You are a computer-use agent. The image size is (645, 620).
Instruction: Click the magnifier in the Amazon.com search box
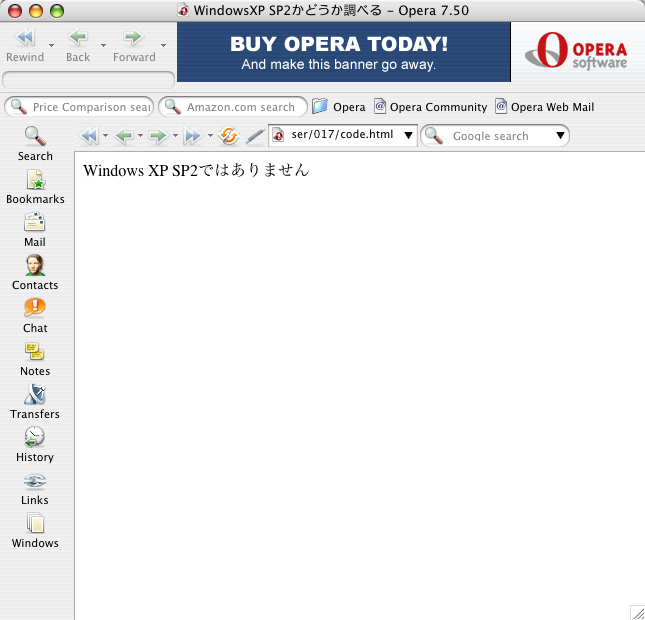[173, 107]
